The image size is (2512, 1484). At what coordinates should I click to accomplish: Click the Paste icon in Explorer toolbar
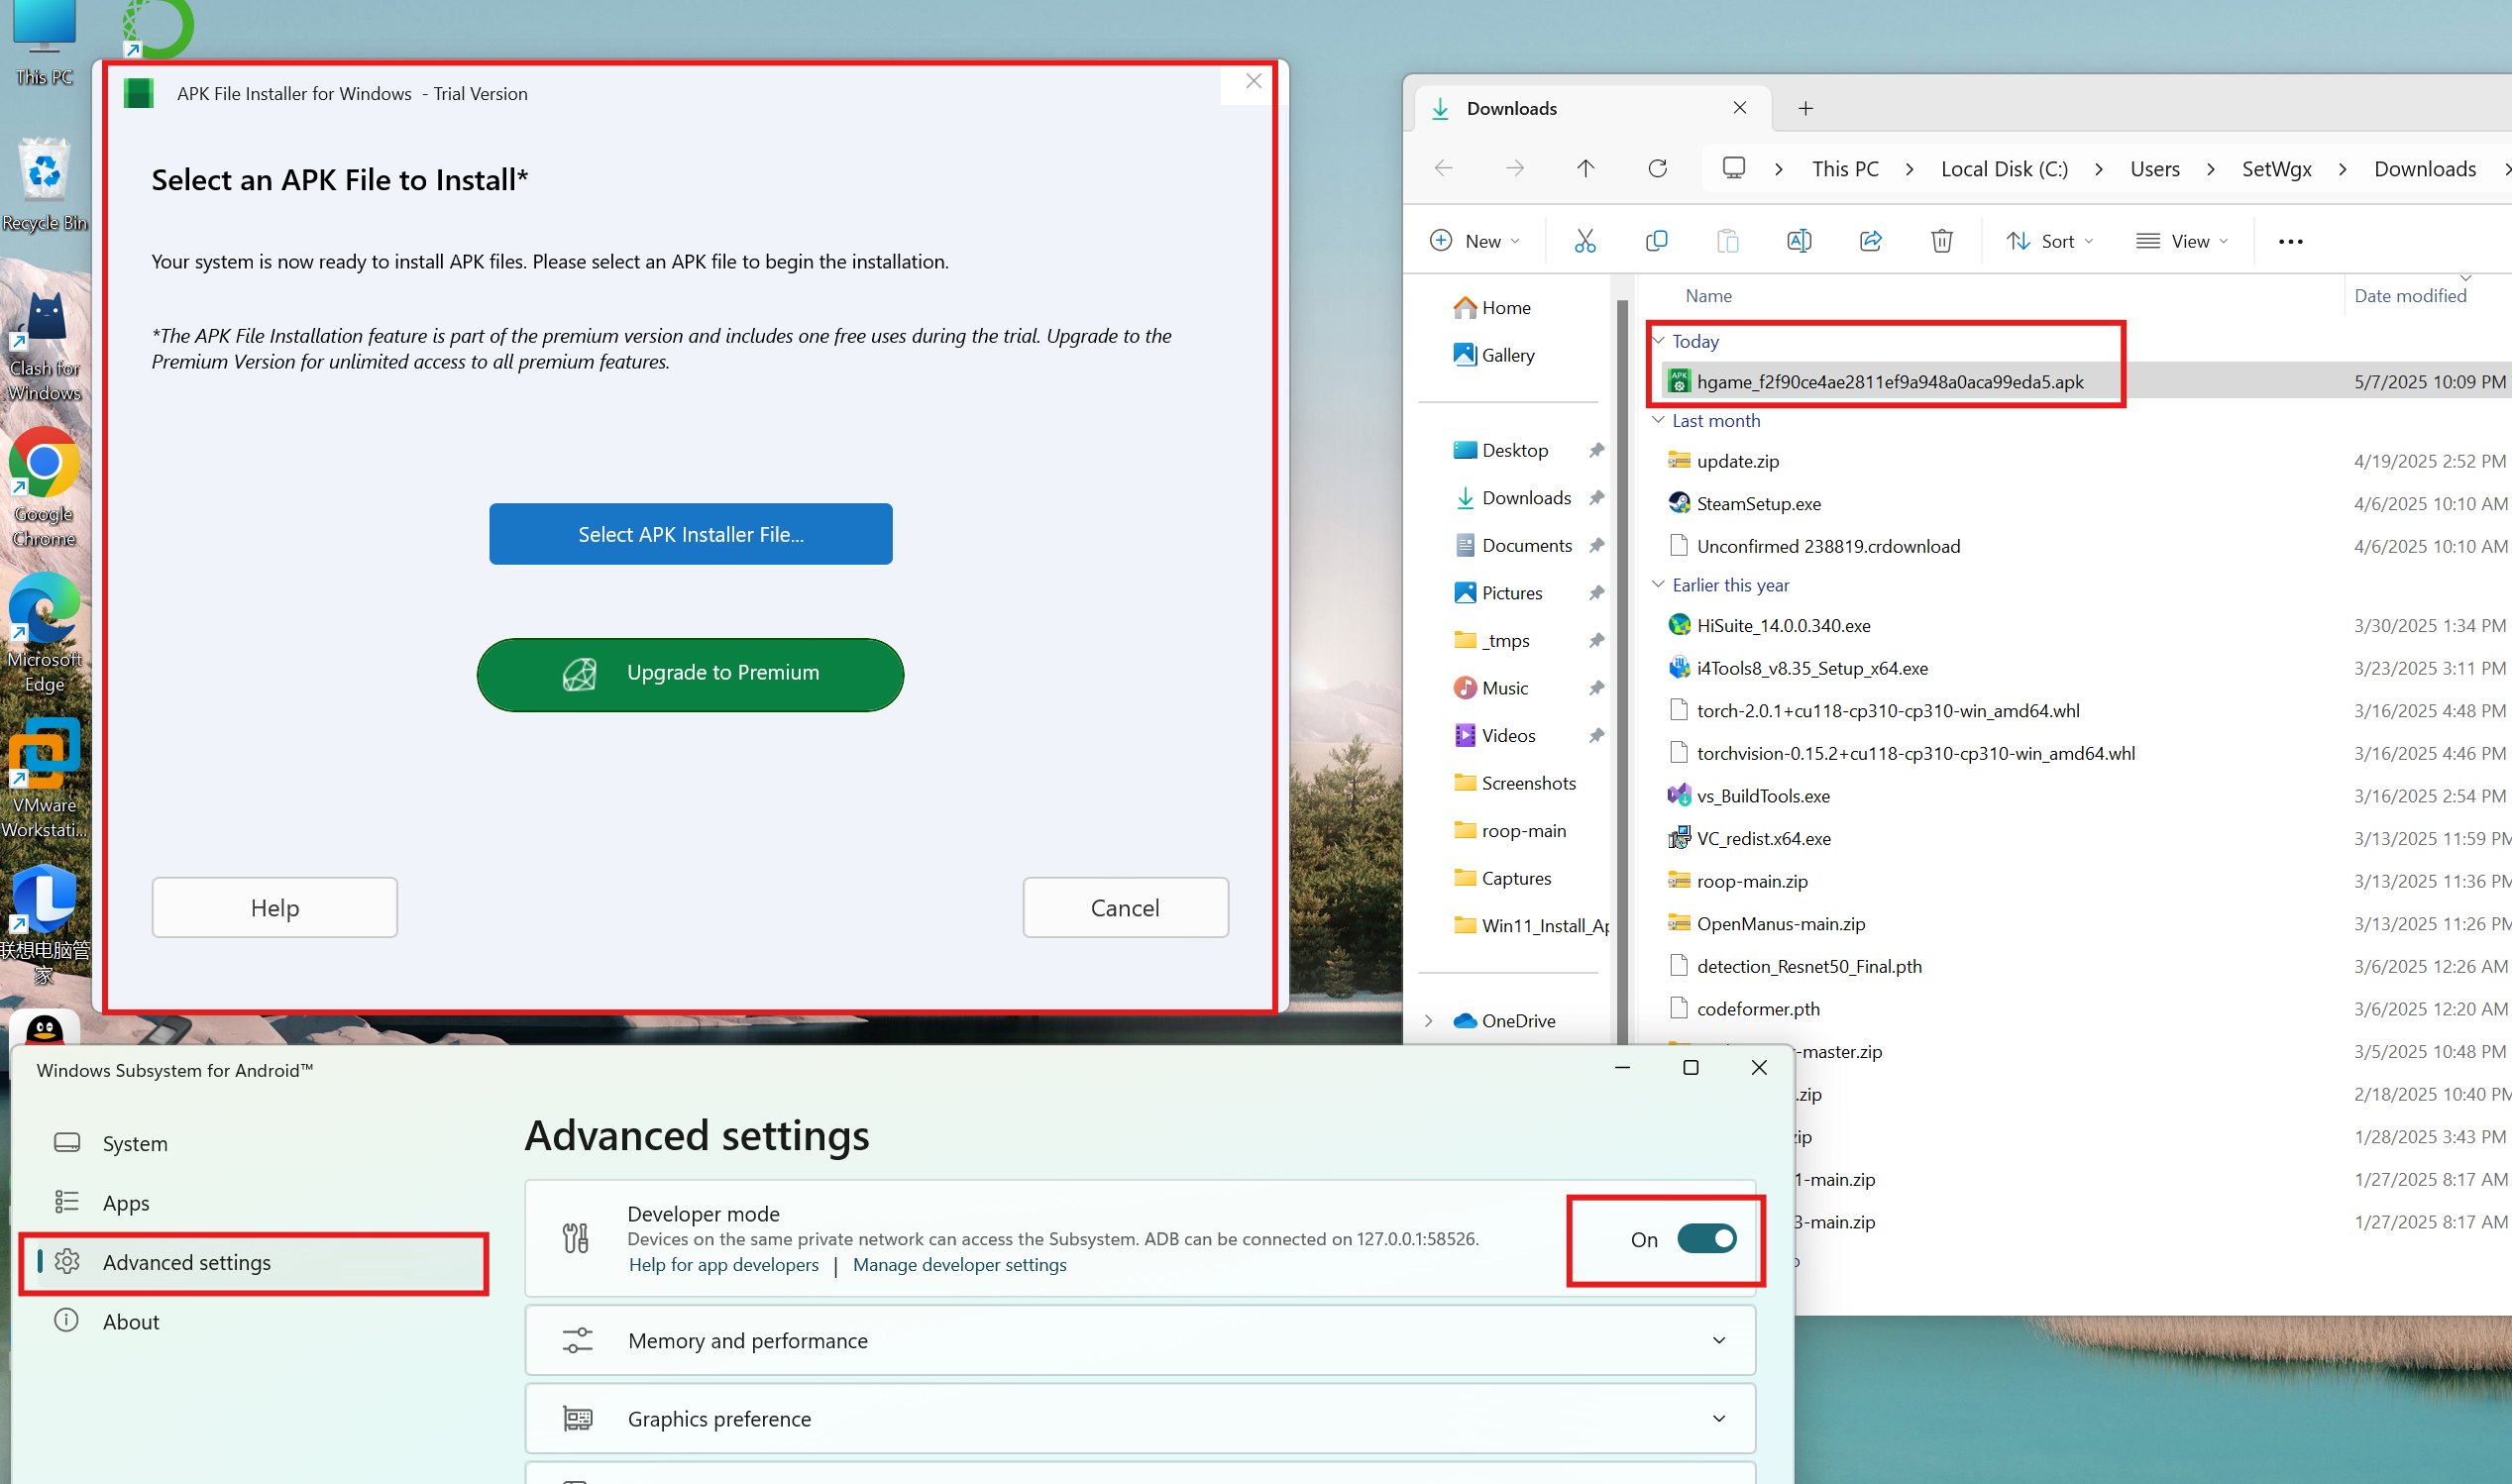[x=1727, y=241]
